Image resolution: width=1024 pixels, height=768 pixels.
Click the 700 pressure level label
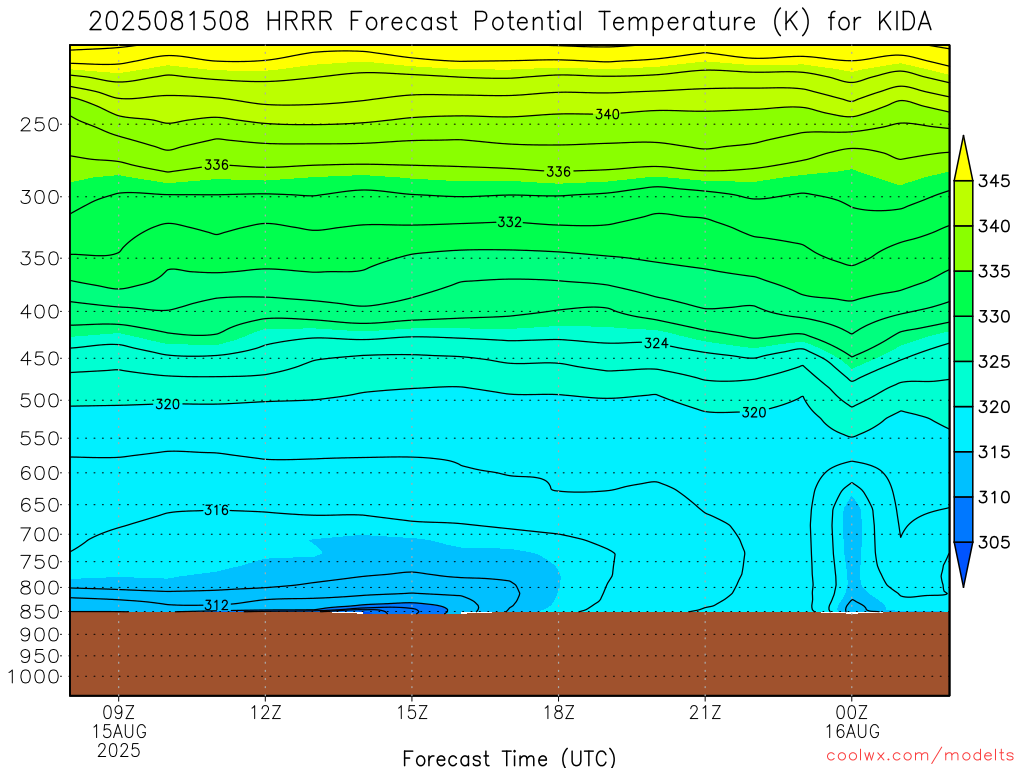40,534
